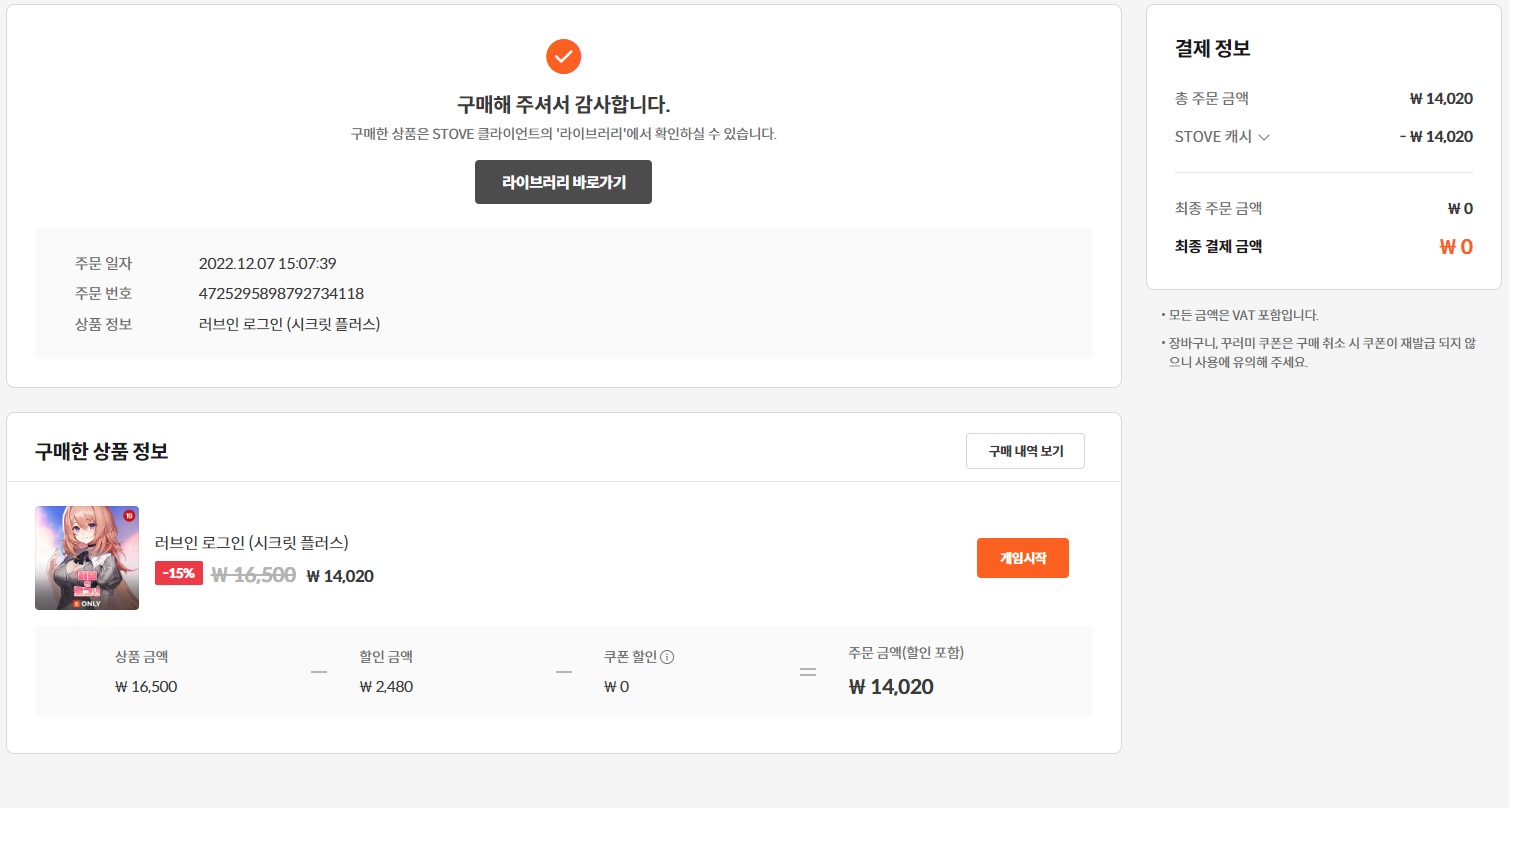Viewport: 1536px width, 864px height.
Task: Click the red -15% discount badge
Action: coord(179,573)
